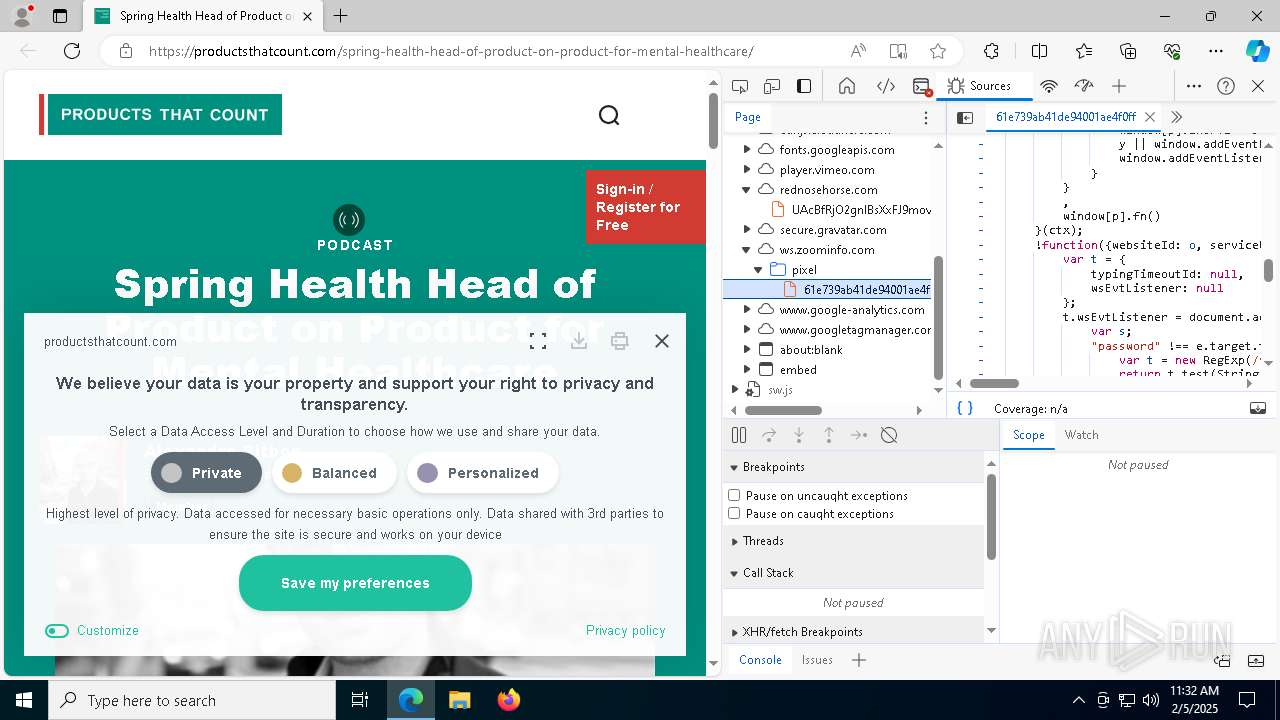Open the search icon on Products That Count

coord(609,116)
